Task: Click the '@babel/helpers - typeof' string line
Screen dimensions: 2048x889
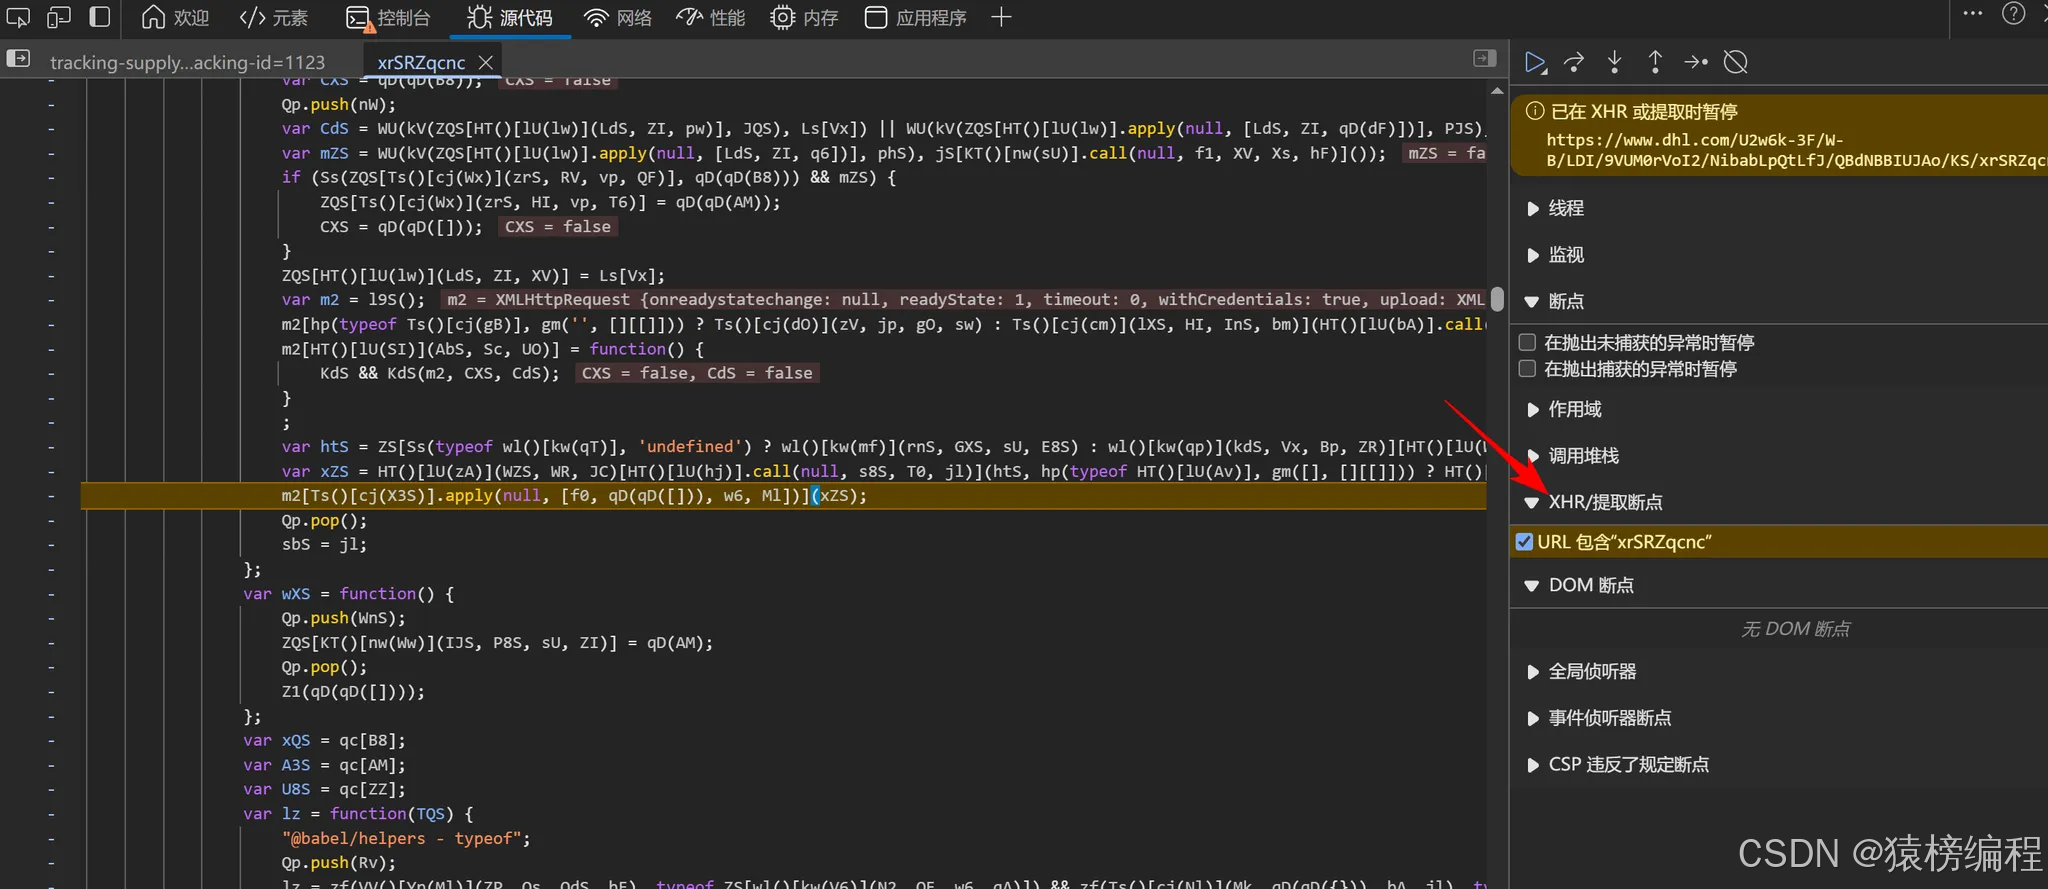Action: [x=406, y=838]
